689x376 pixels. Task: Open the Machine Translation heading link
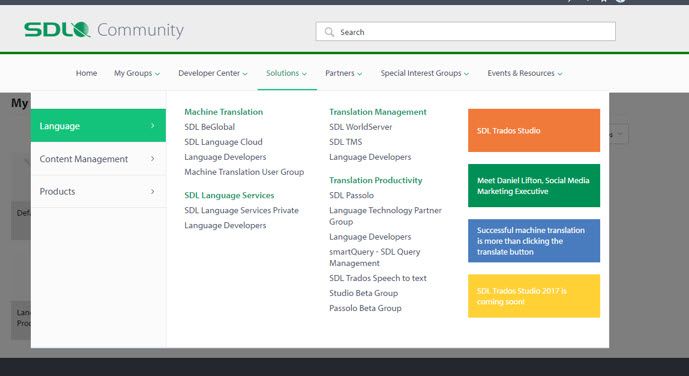pos(224,112)
